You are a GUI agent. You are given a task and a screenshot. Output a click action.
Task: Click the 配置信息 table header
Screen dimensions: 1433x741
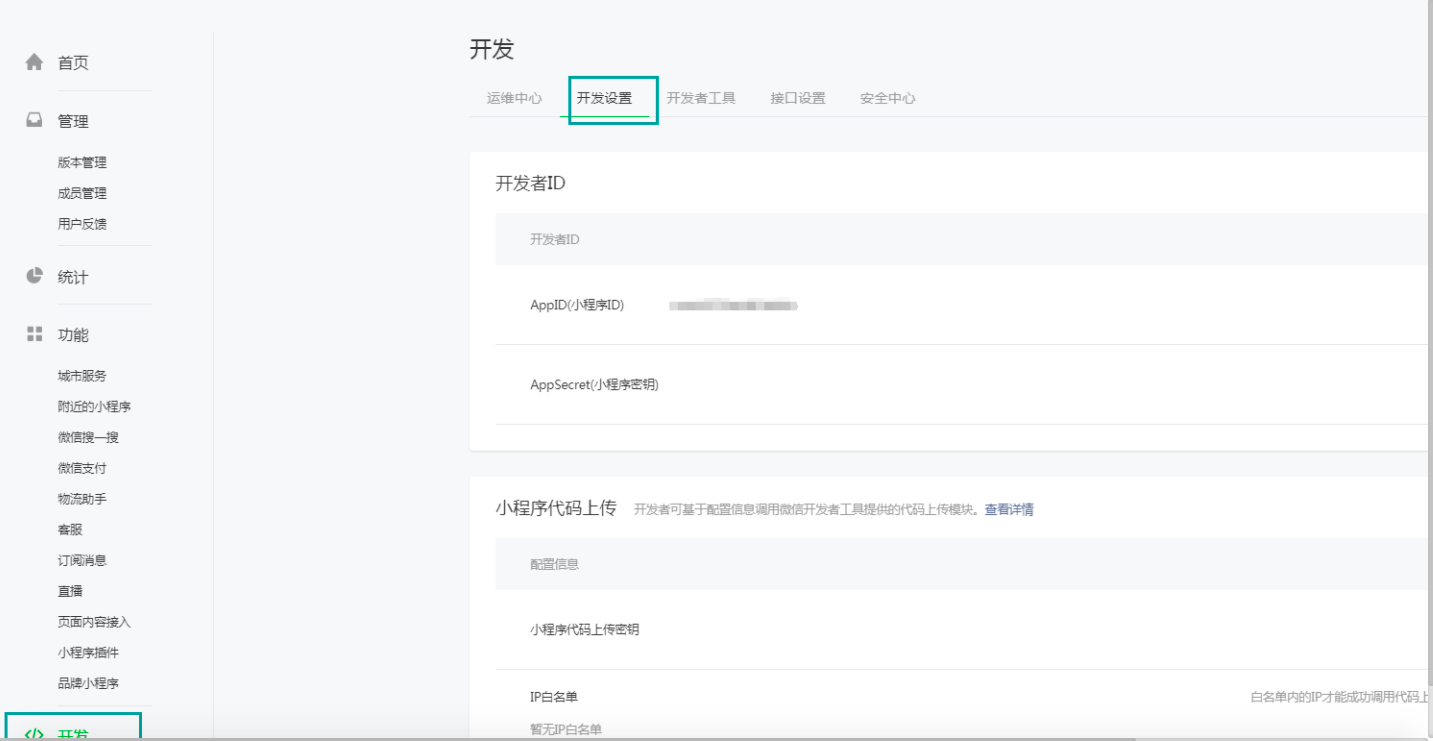(x=554, y=564)
